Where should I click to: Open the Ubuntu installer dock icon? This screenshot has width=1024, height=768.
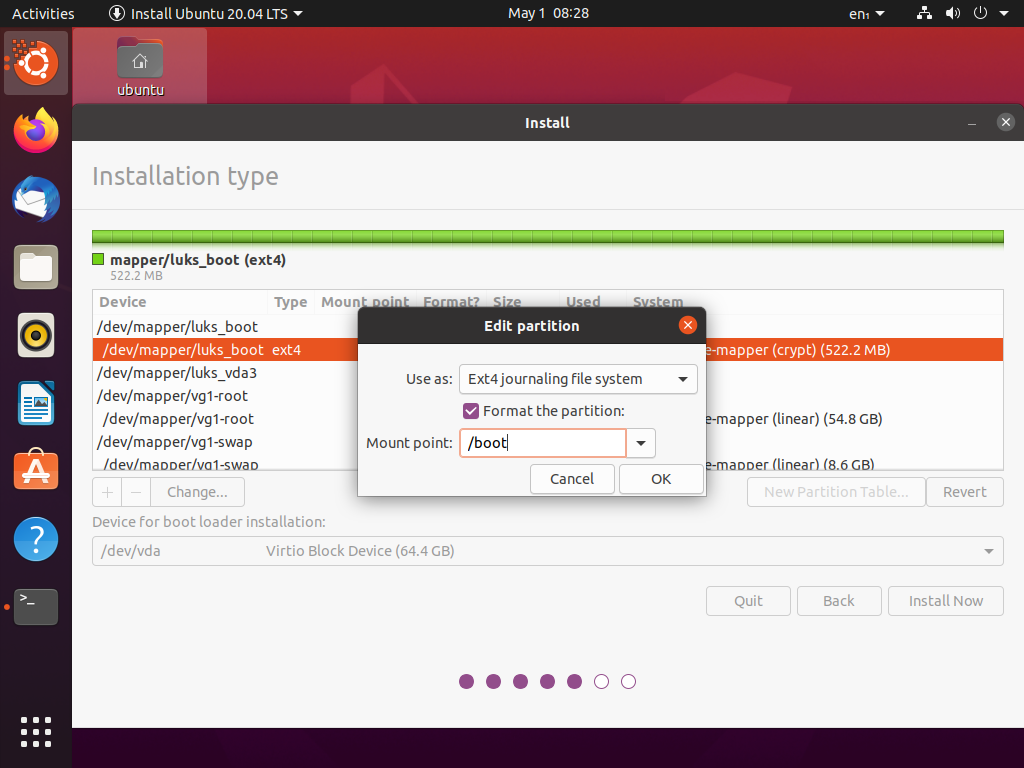(x=36, y=63)
